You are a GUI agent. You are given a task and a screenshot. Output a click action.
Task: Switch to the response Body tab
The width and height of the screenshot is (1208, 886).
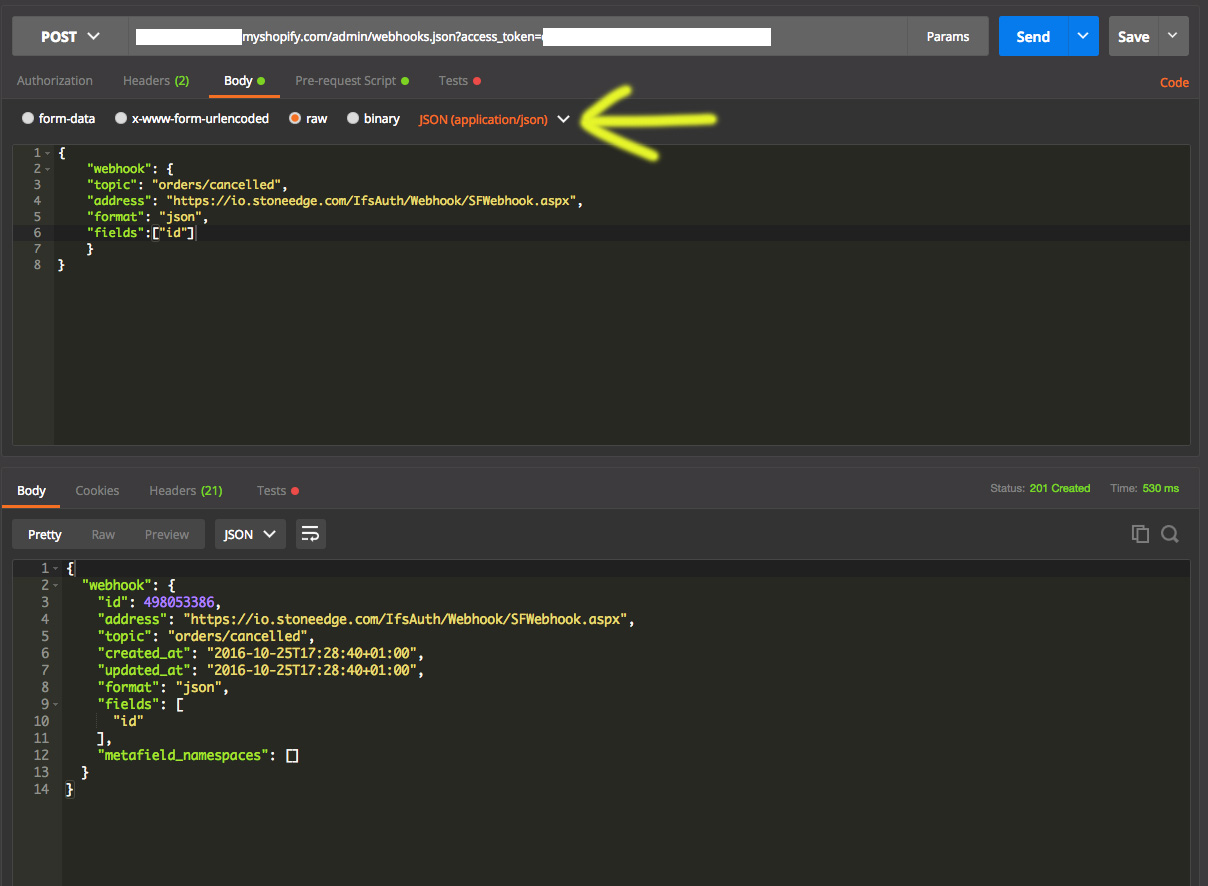31,490
